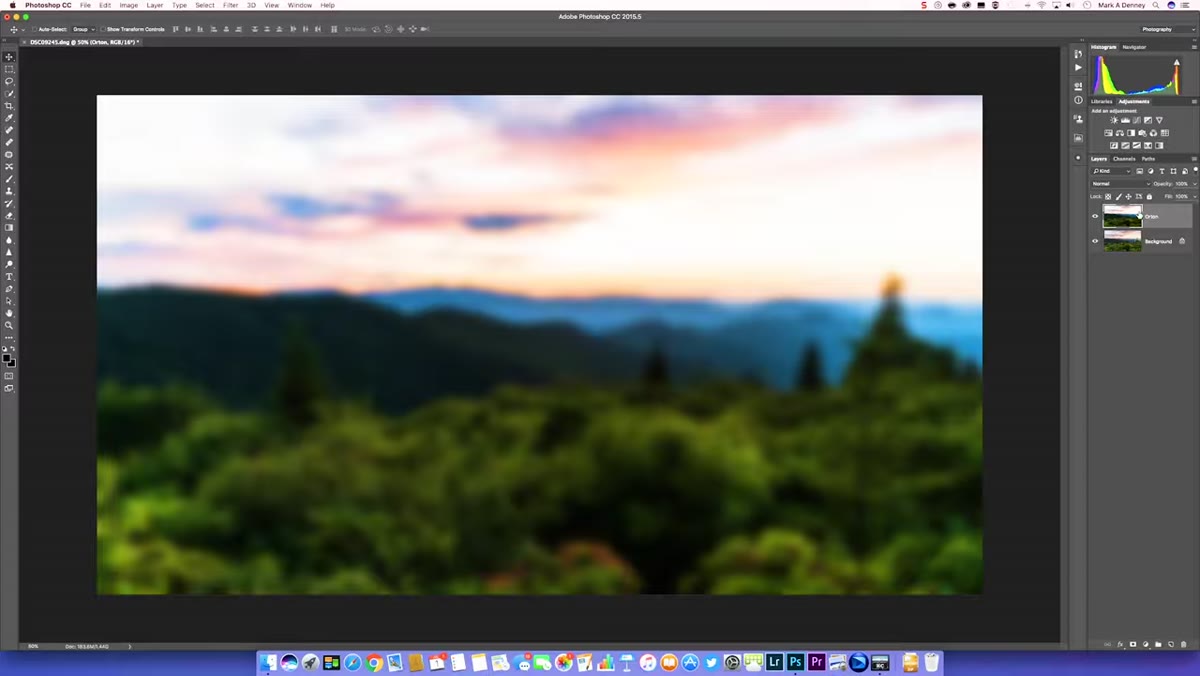Open the Image menu
This screenshot has height=676, width=1200.
[129, 5]
